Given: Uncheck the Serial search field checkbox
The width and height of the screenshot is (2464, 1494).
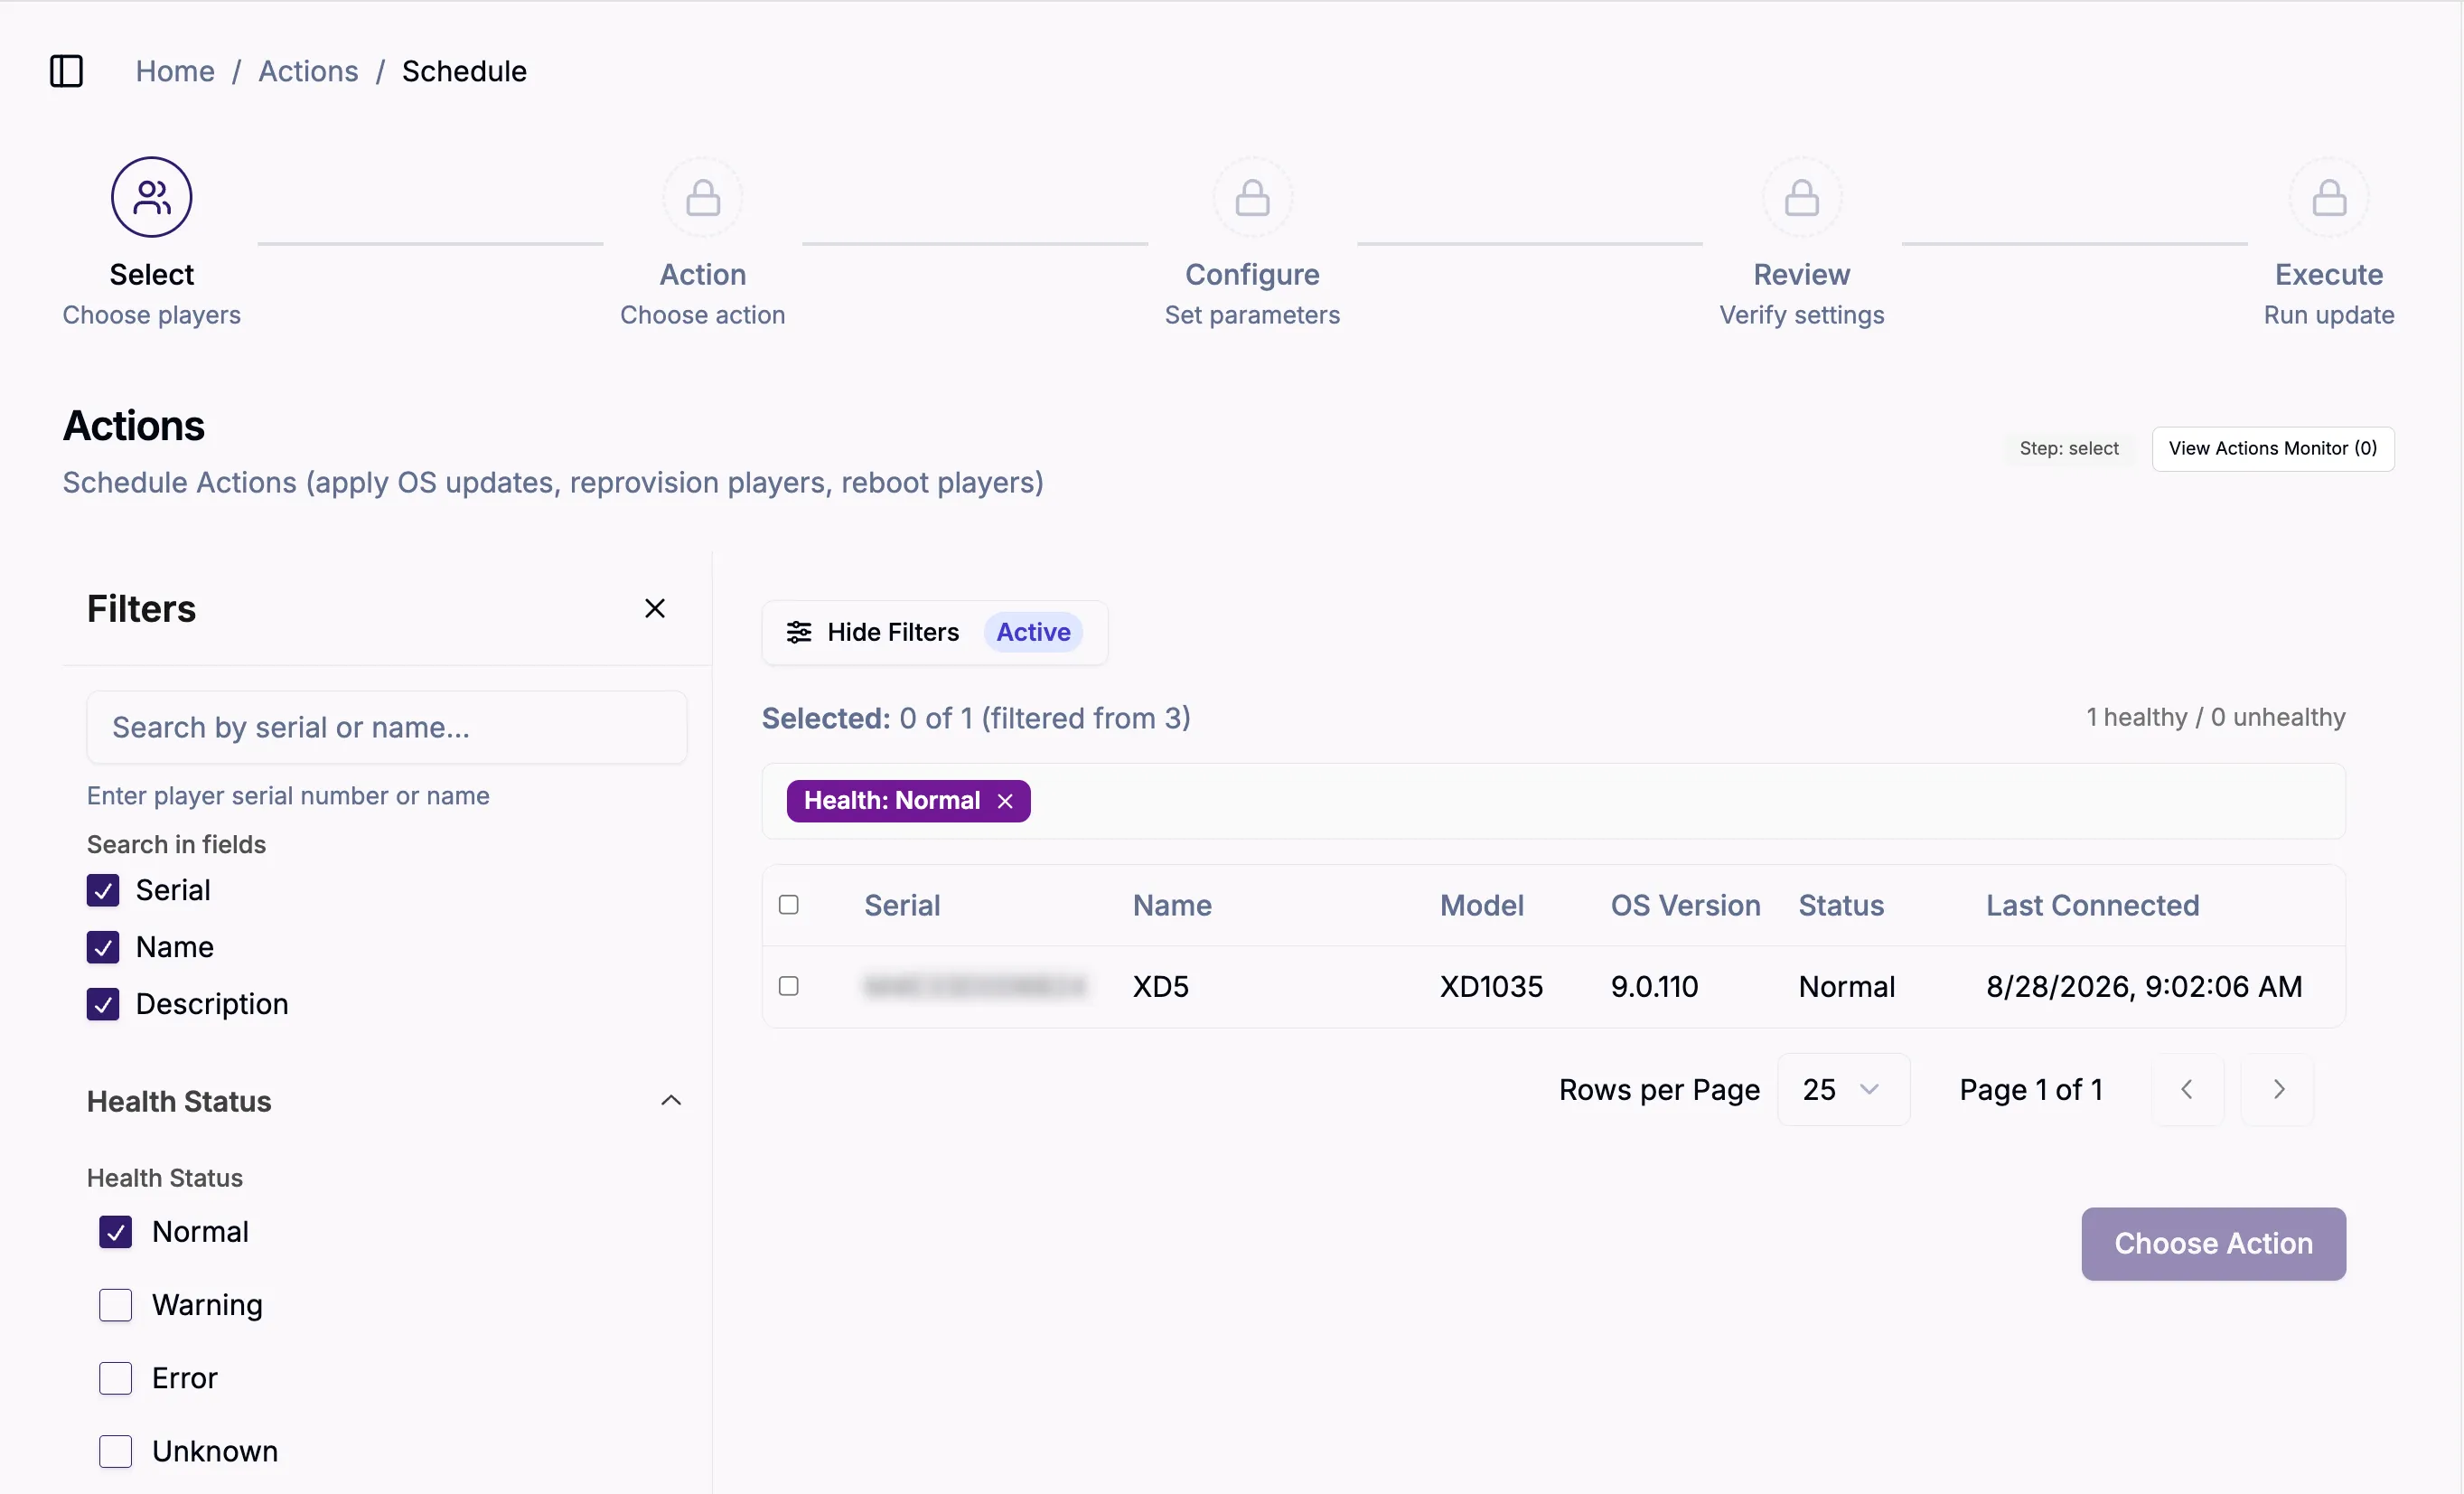Looking at the screenshot, I should pos(103,890).
